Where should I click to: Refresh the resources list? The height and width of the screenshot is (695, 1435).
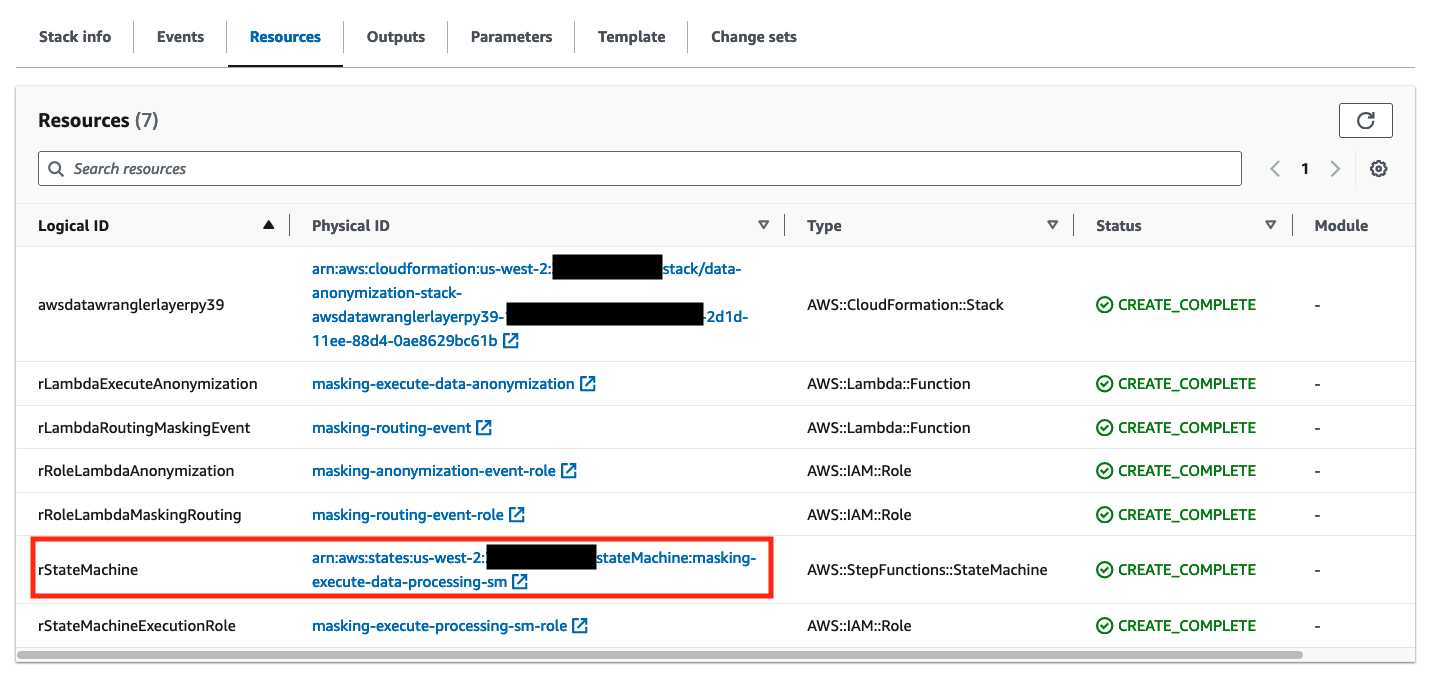coord(1365,120)
